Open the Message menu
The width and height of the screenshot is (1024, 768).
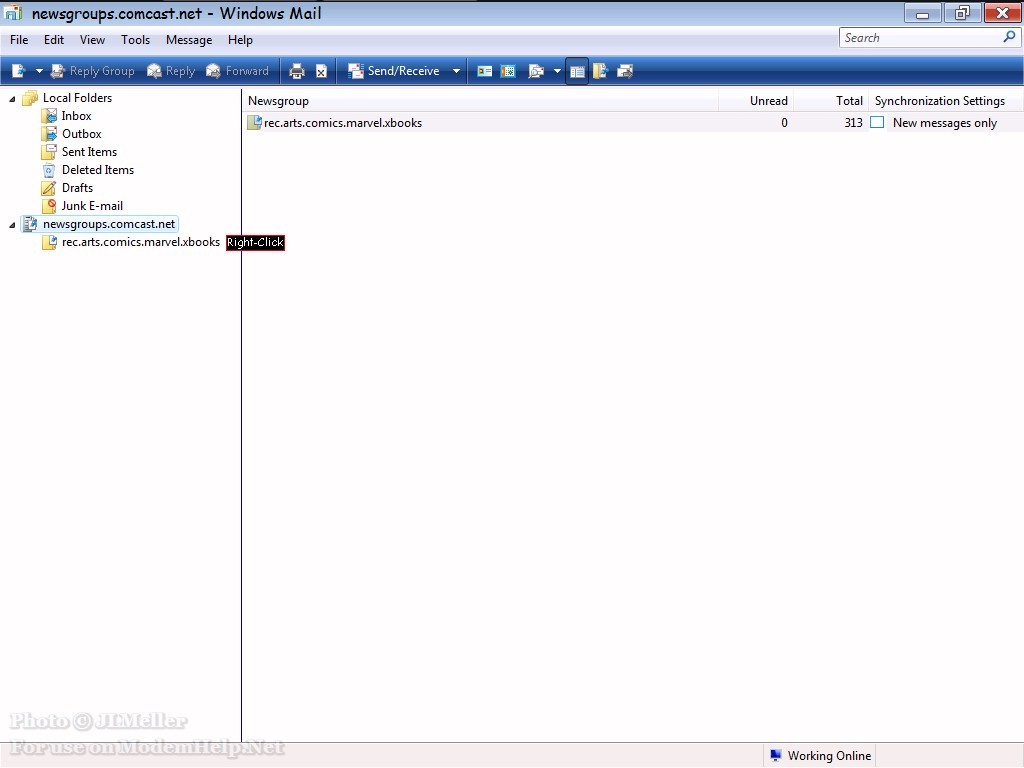189,40
